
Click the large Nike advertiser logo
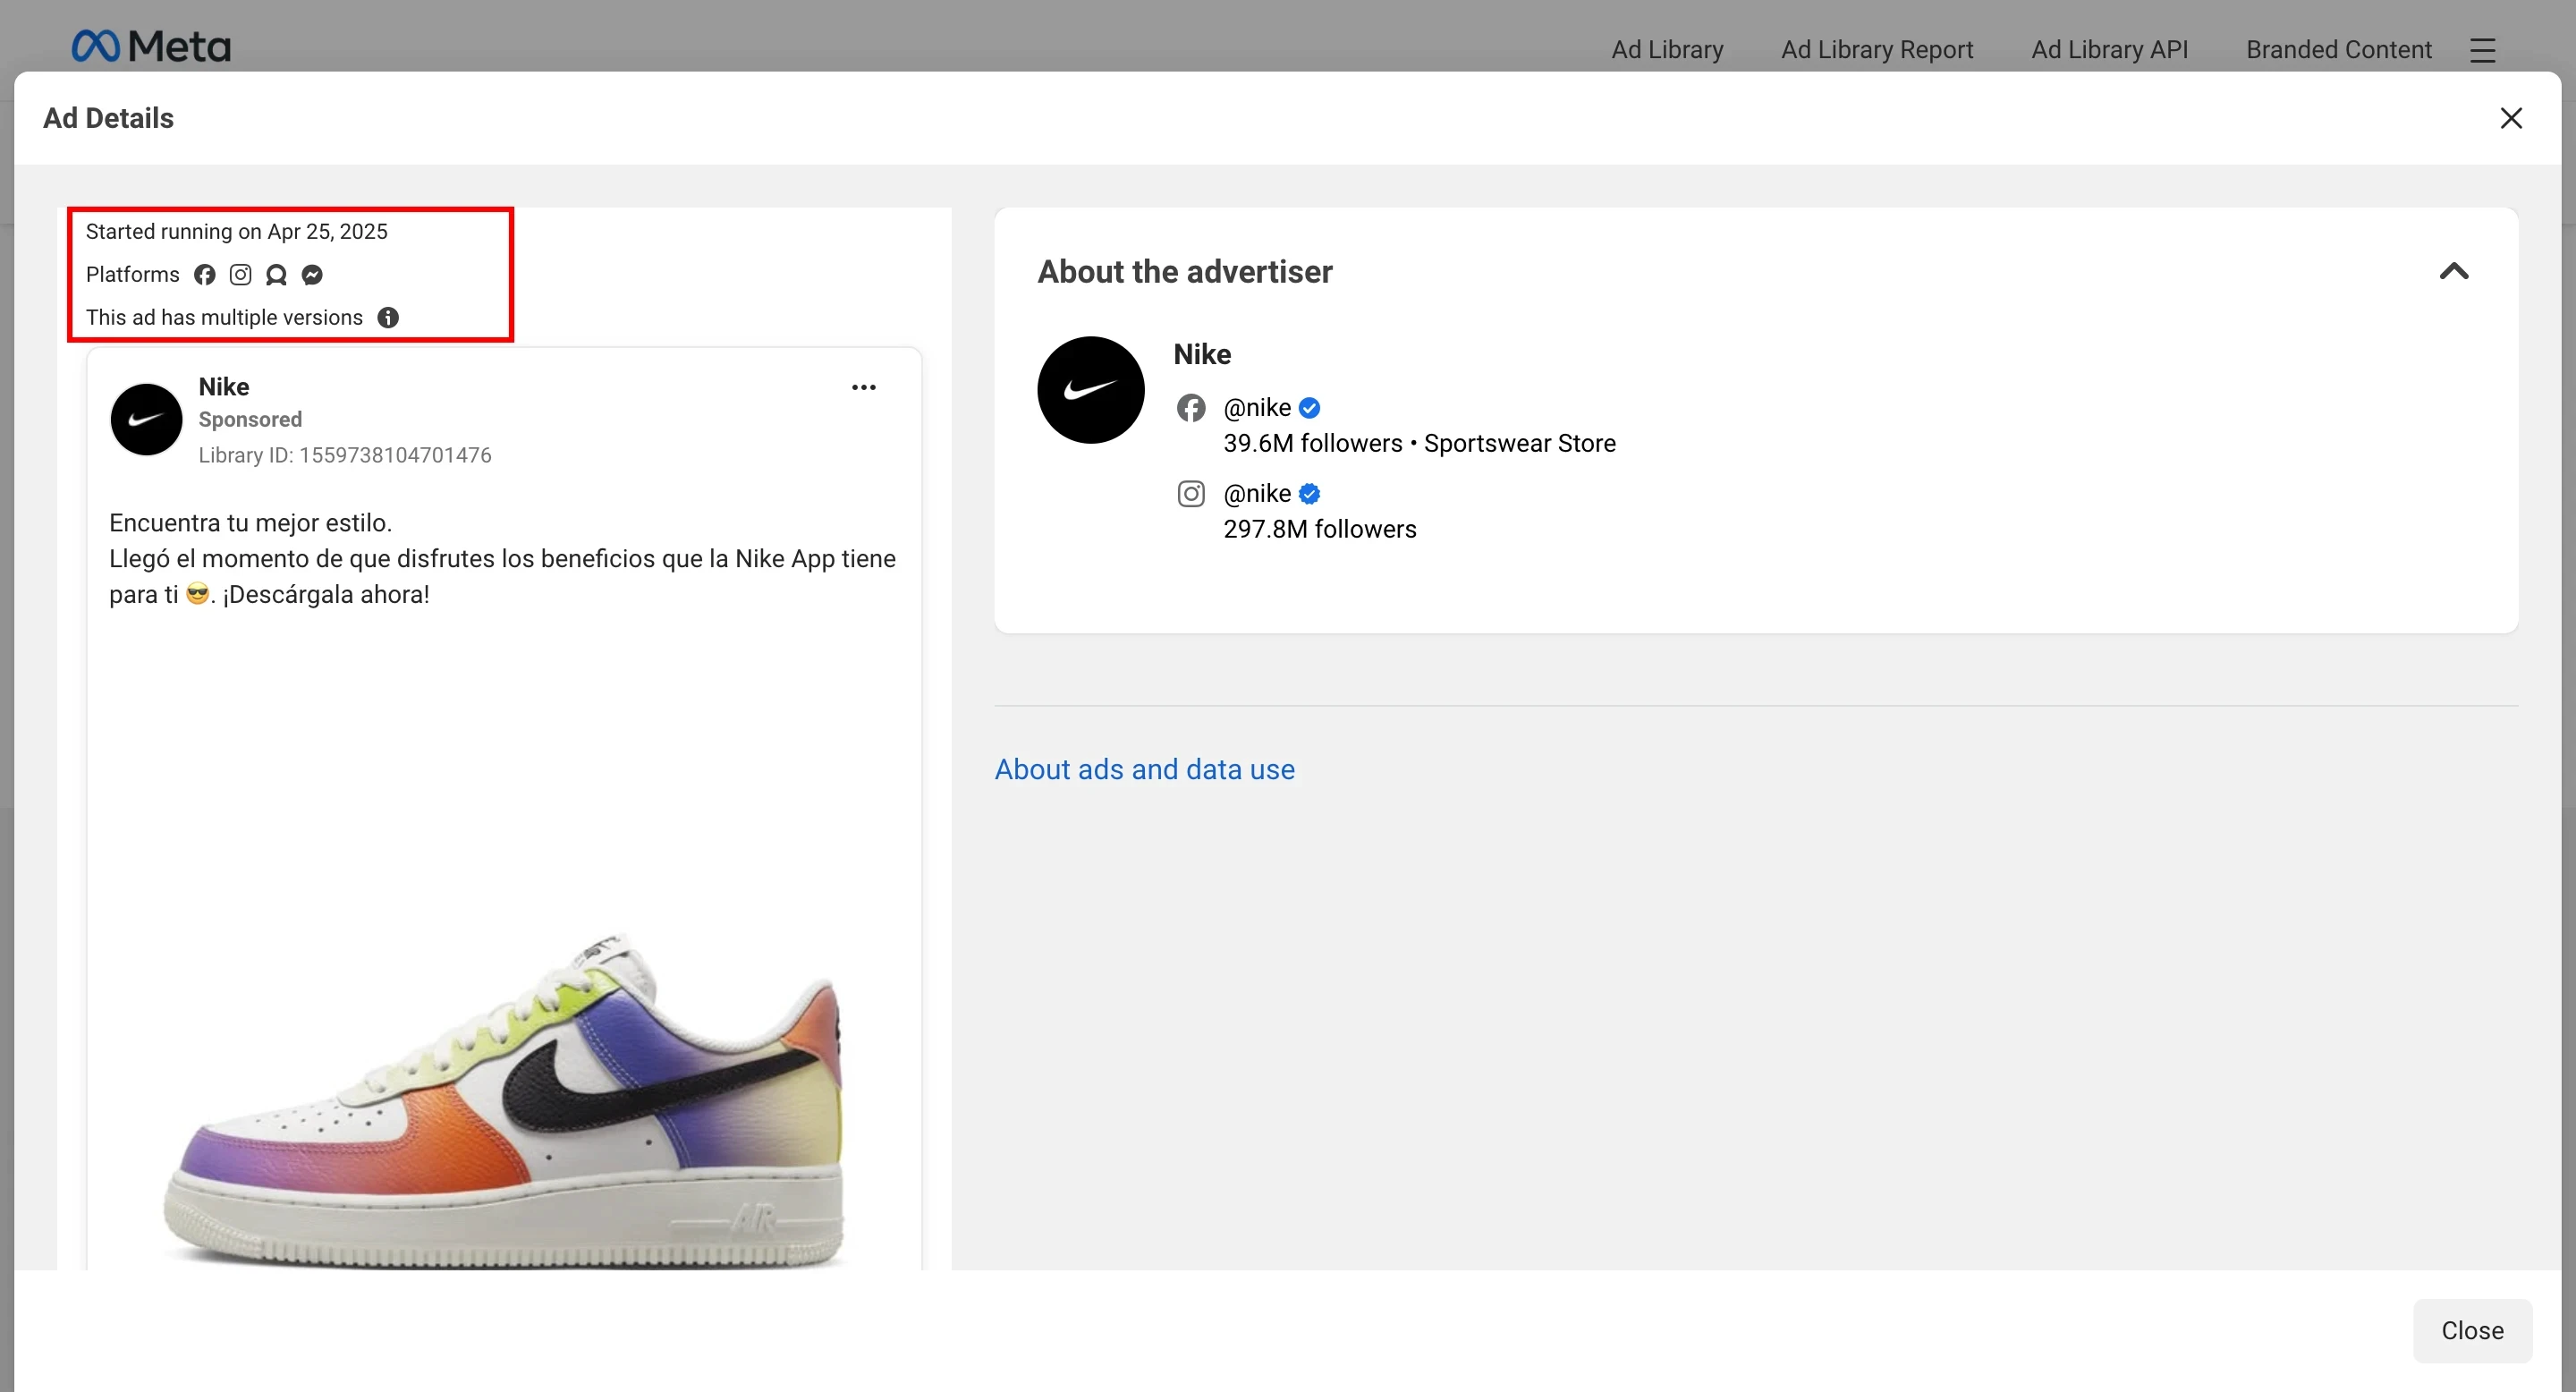[1091, 390]
